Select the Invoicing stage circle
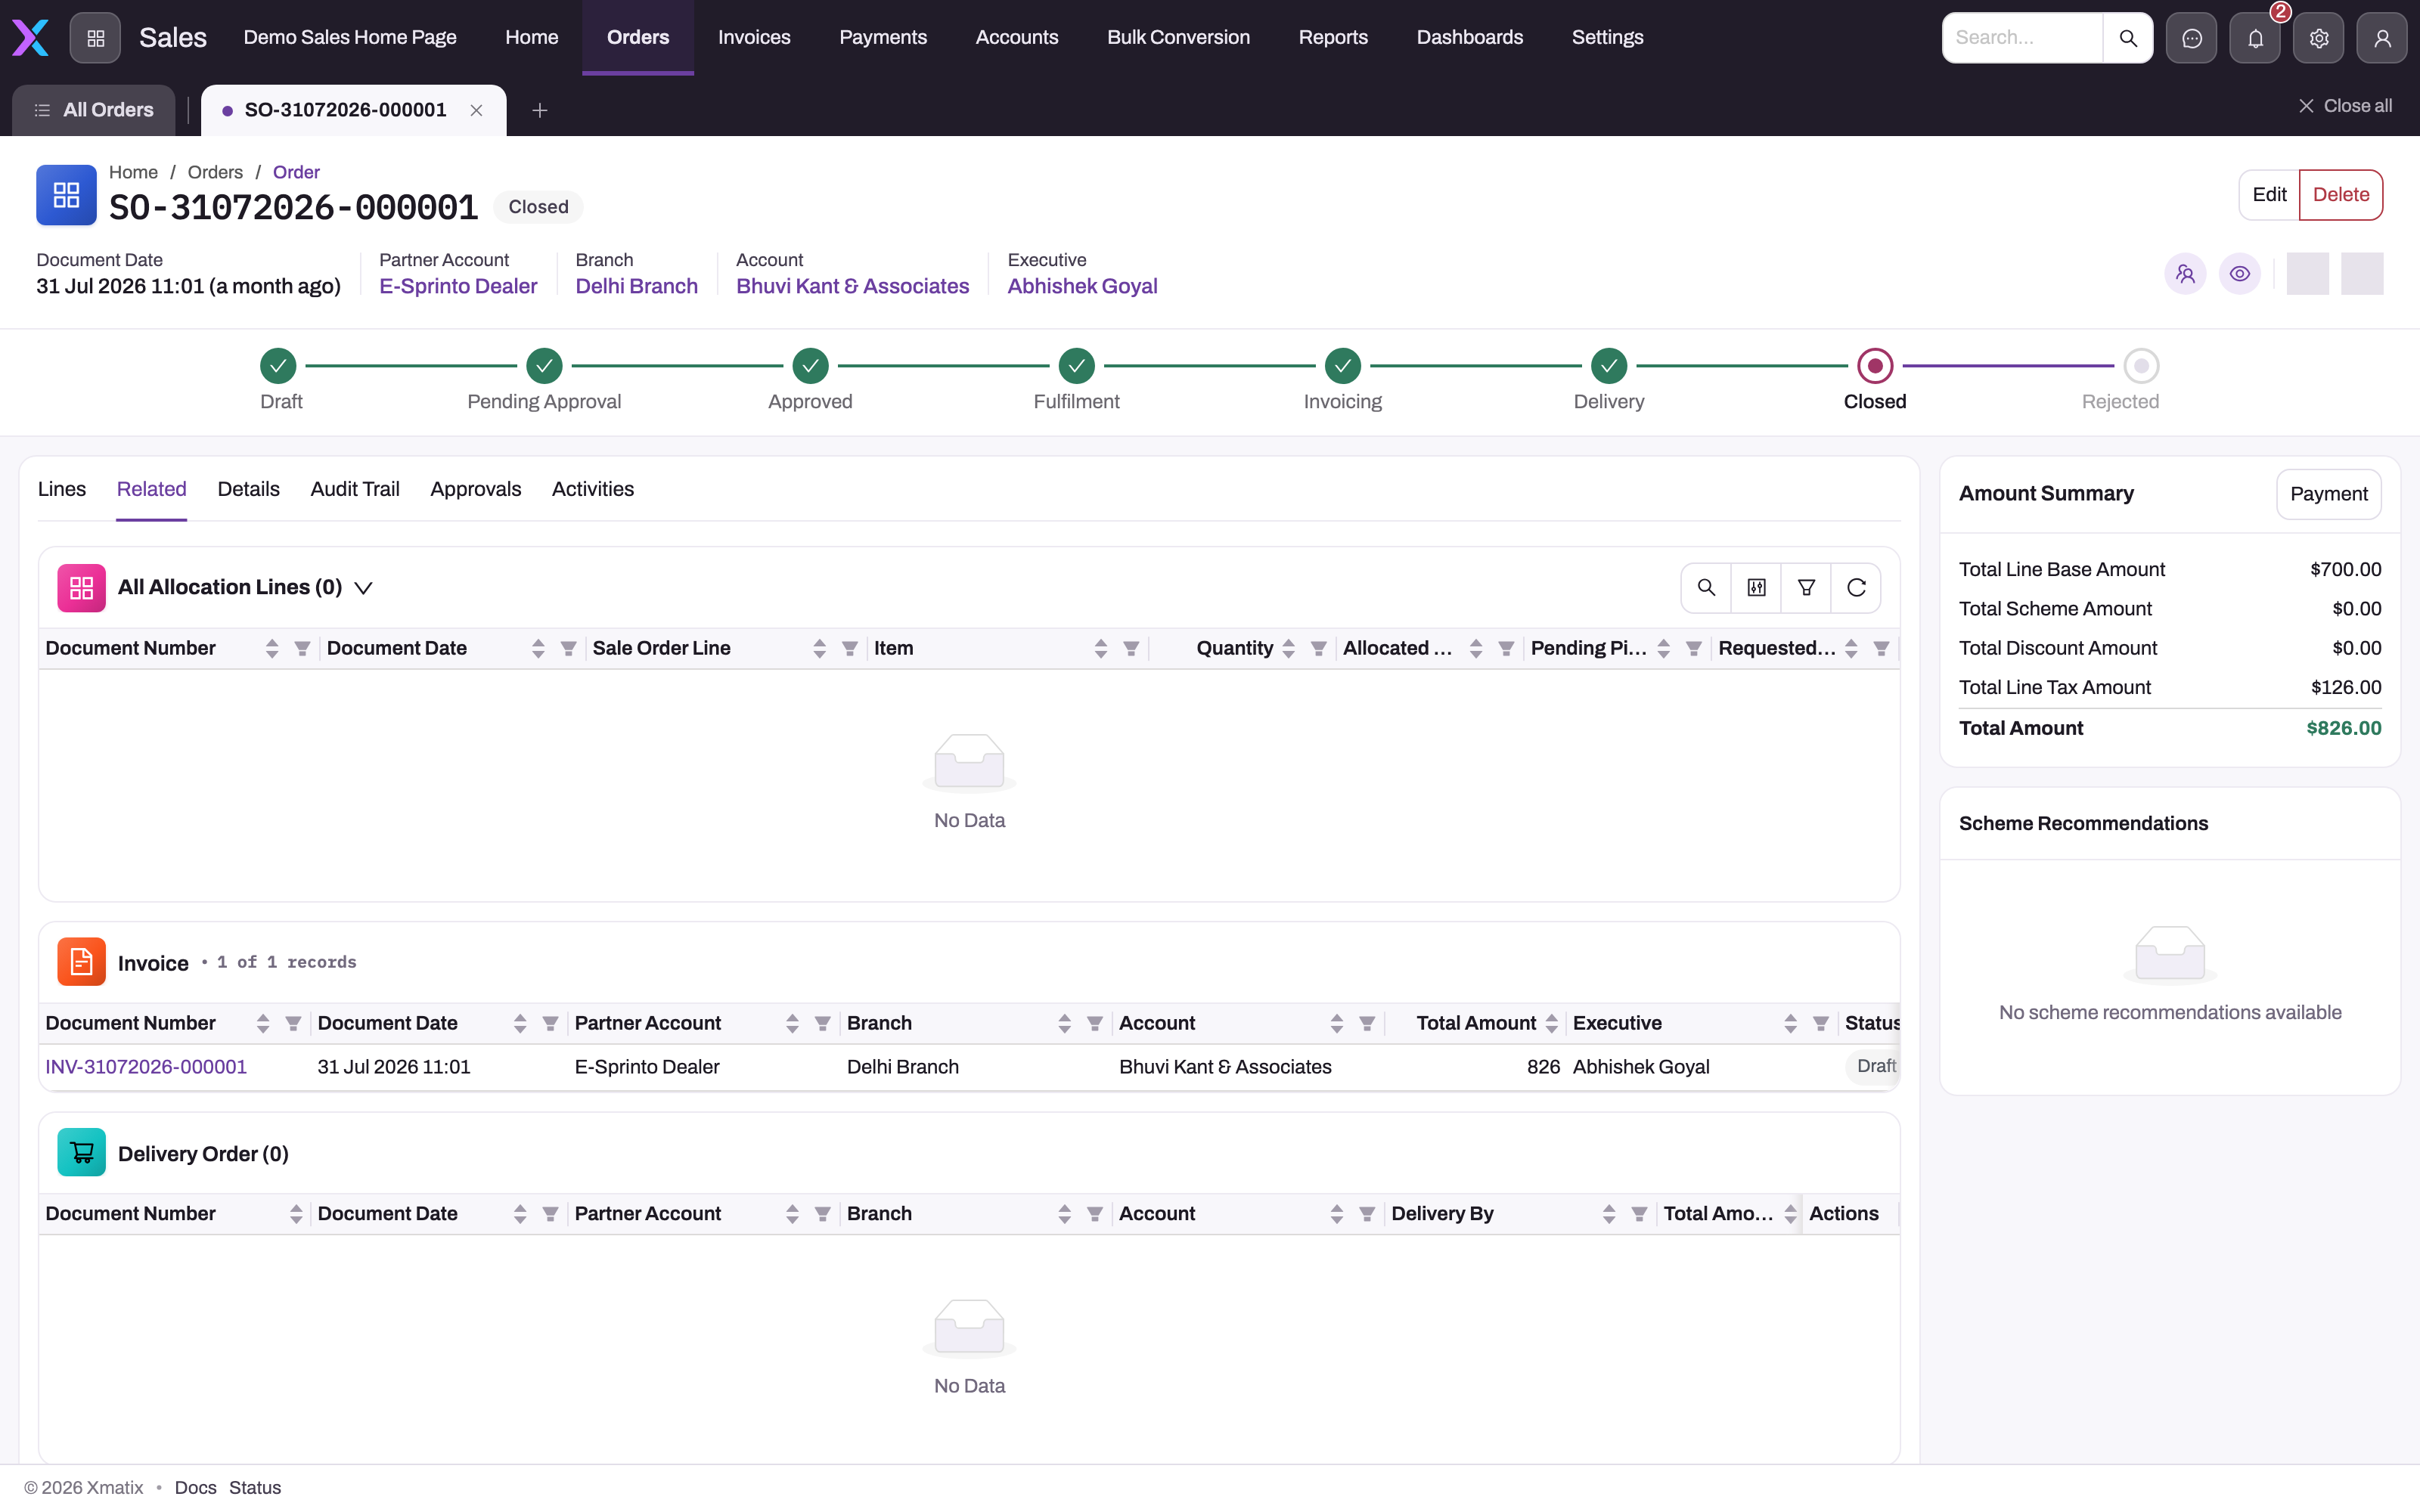2420x1512 pixels. (x=1343, y=366)
